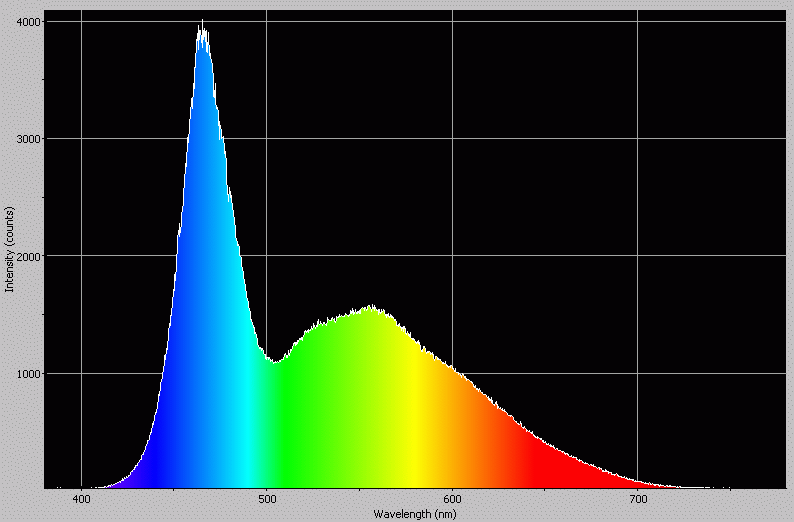Click the 3000 intensity axis label
Screen dimensions: 794x522
28,139
